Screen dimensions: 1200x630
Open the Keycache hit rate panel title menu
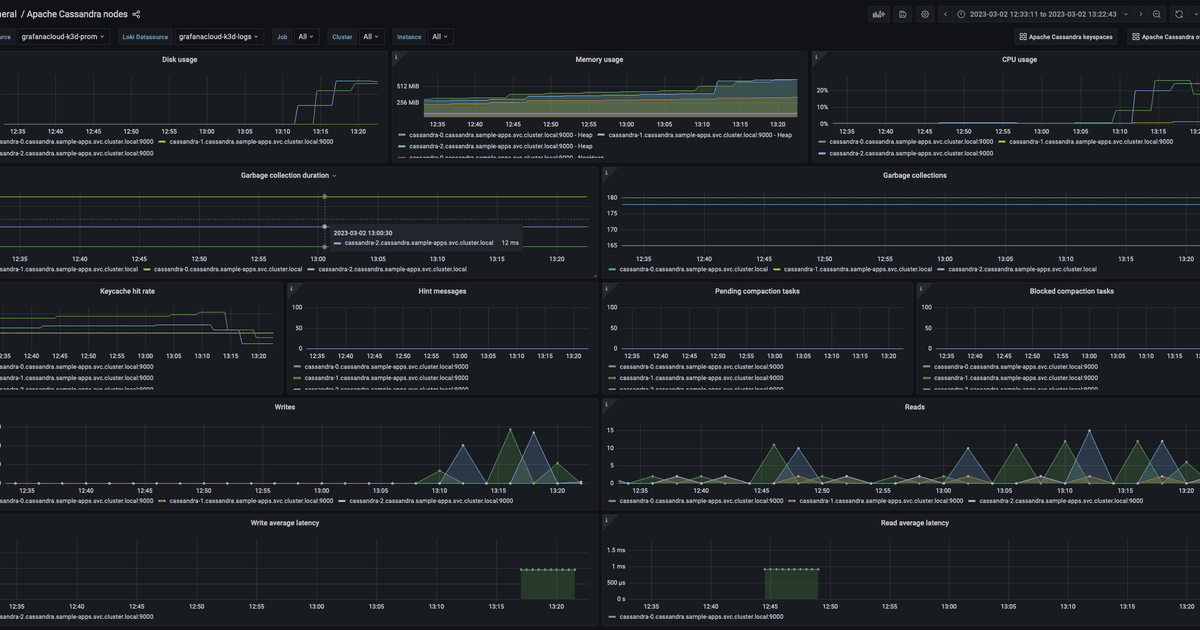128,291
